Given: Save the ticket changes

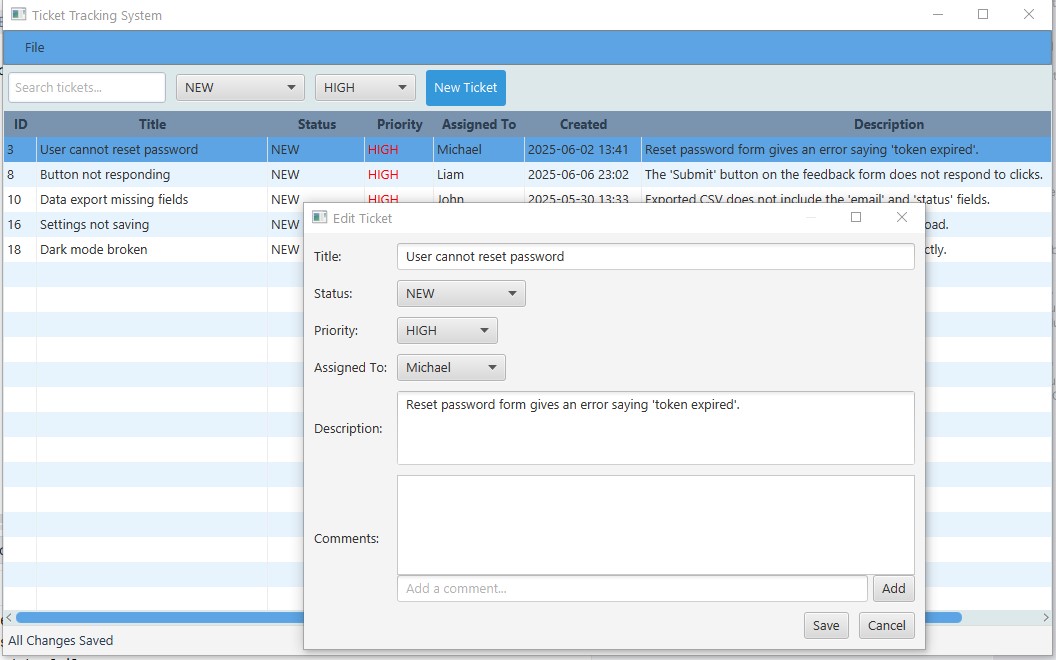Looking at the screenshot, I should coord(826,626).
